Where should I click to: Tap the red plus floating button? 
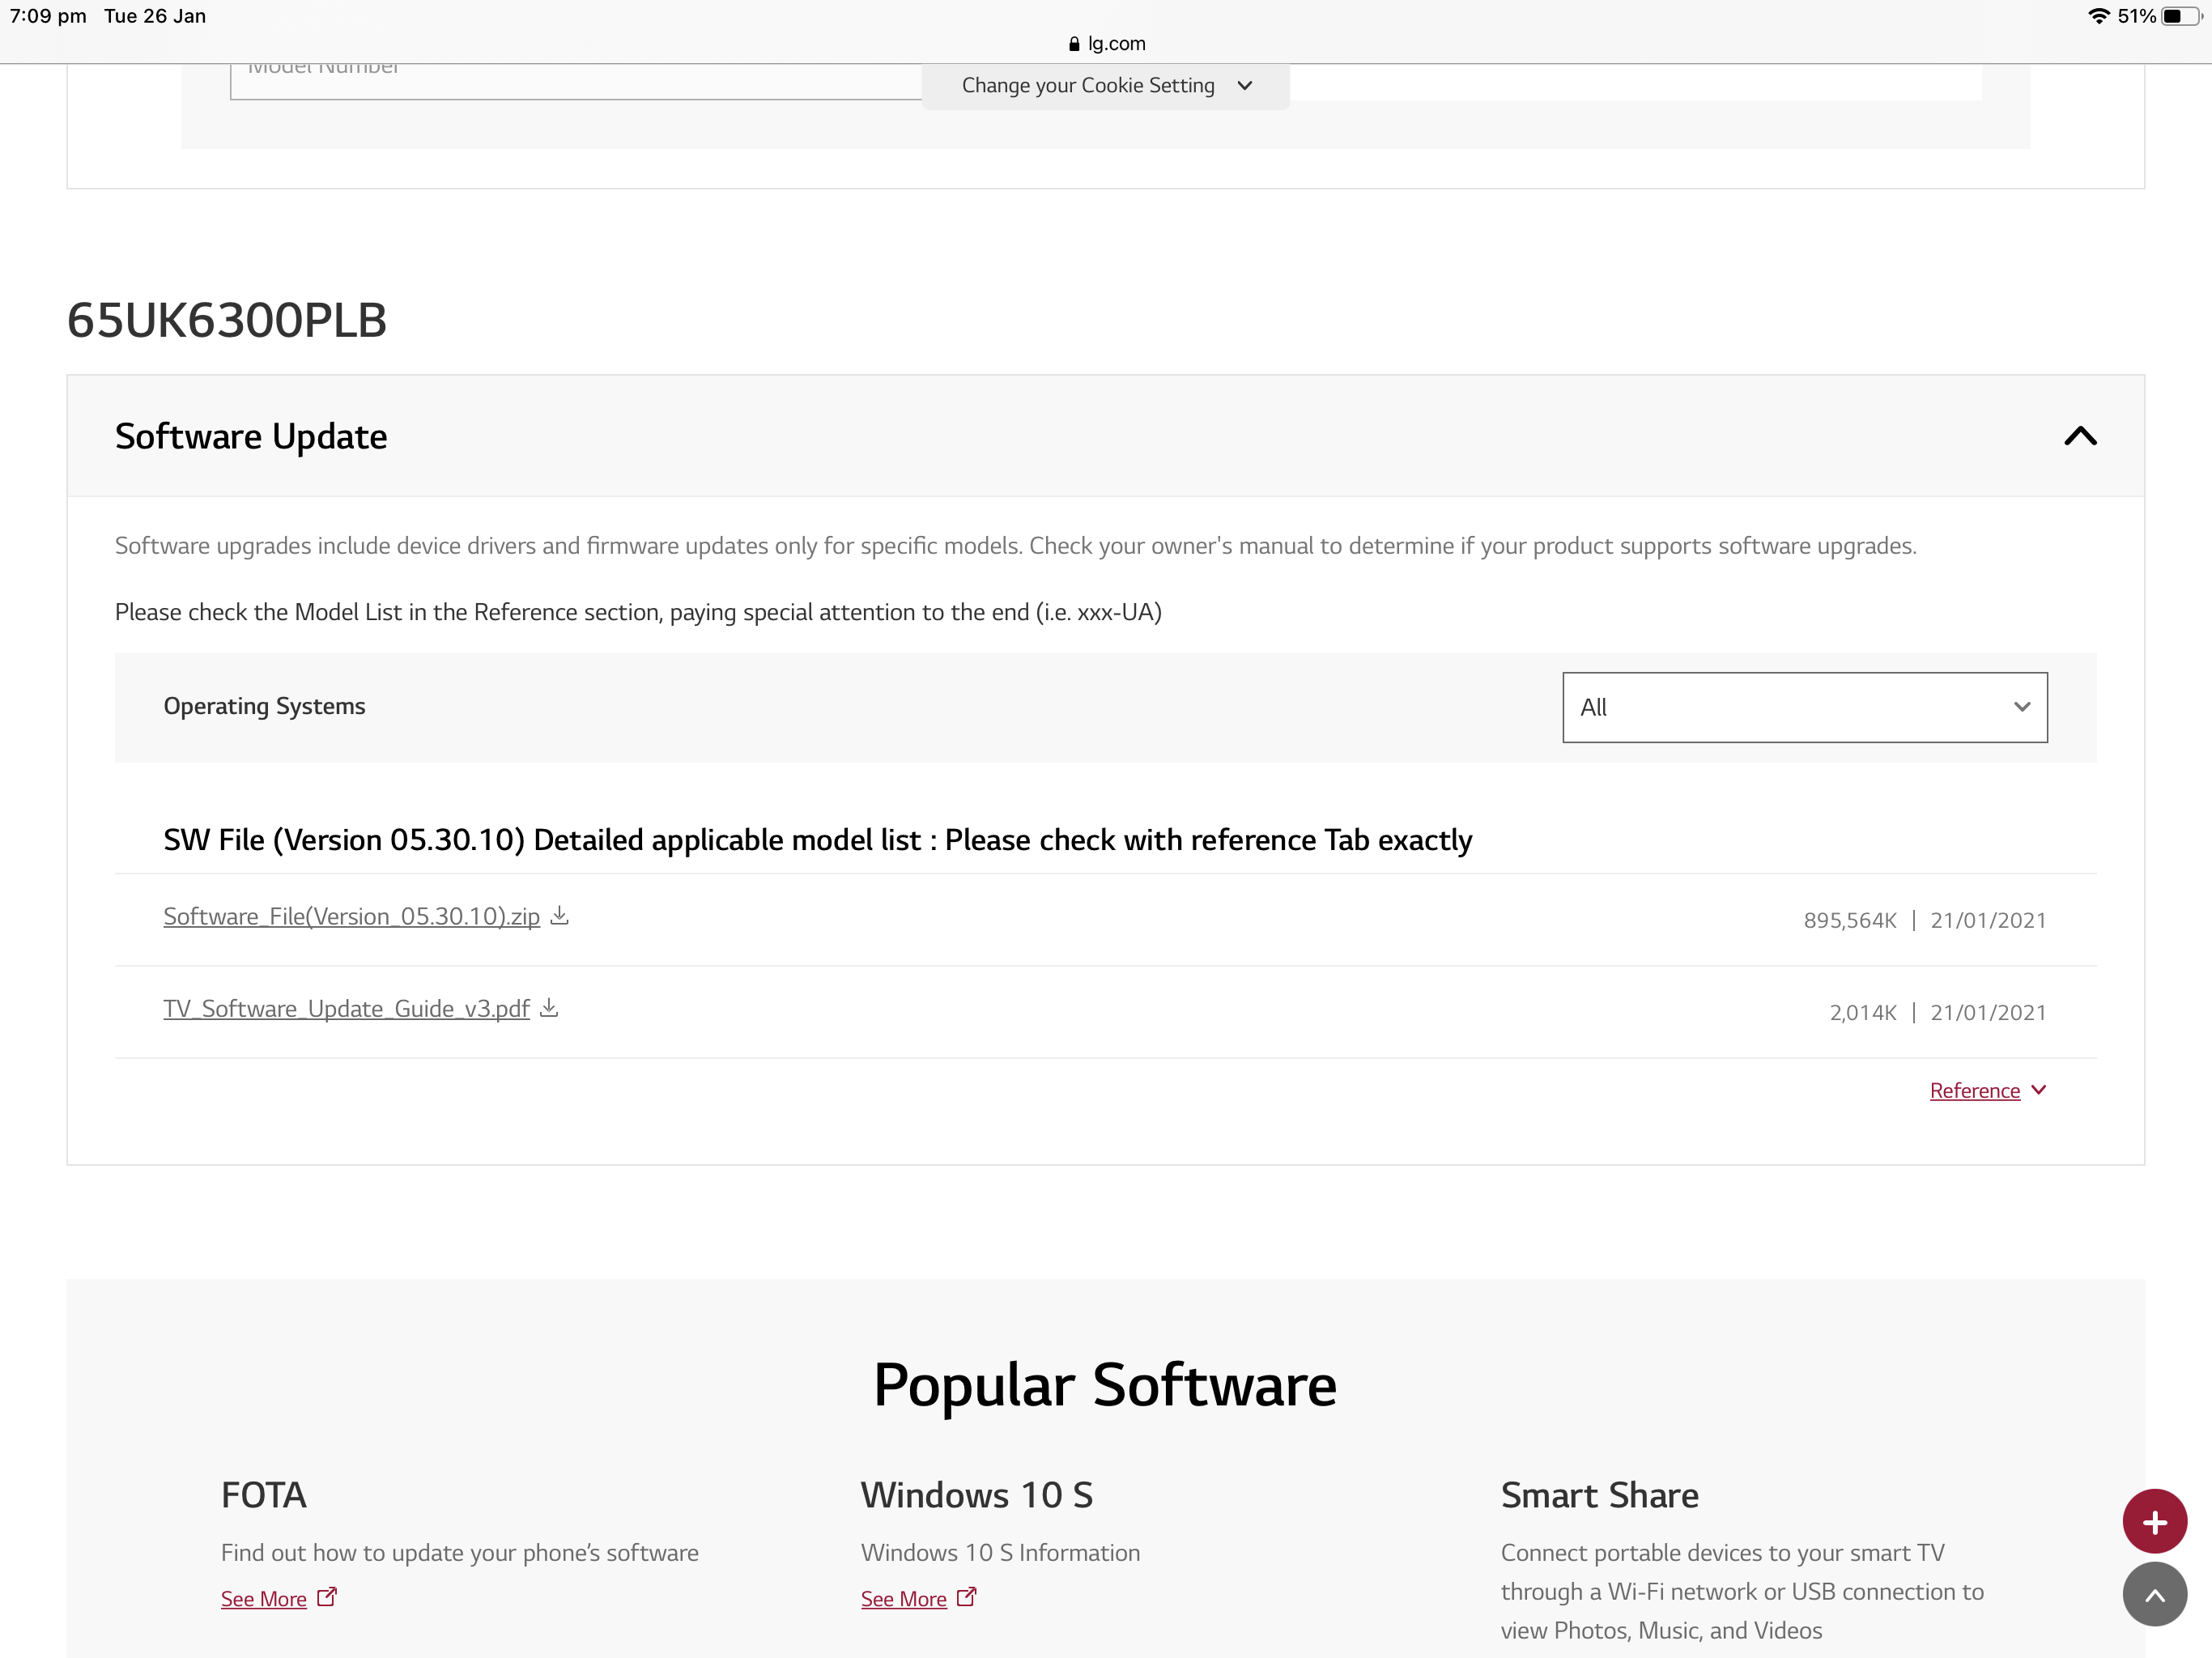[x=2154, y=1521]
